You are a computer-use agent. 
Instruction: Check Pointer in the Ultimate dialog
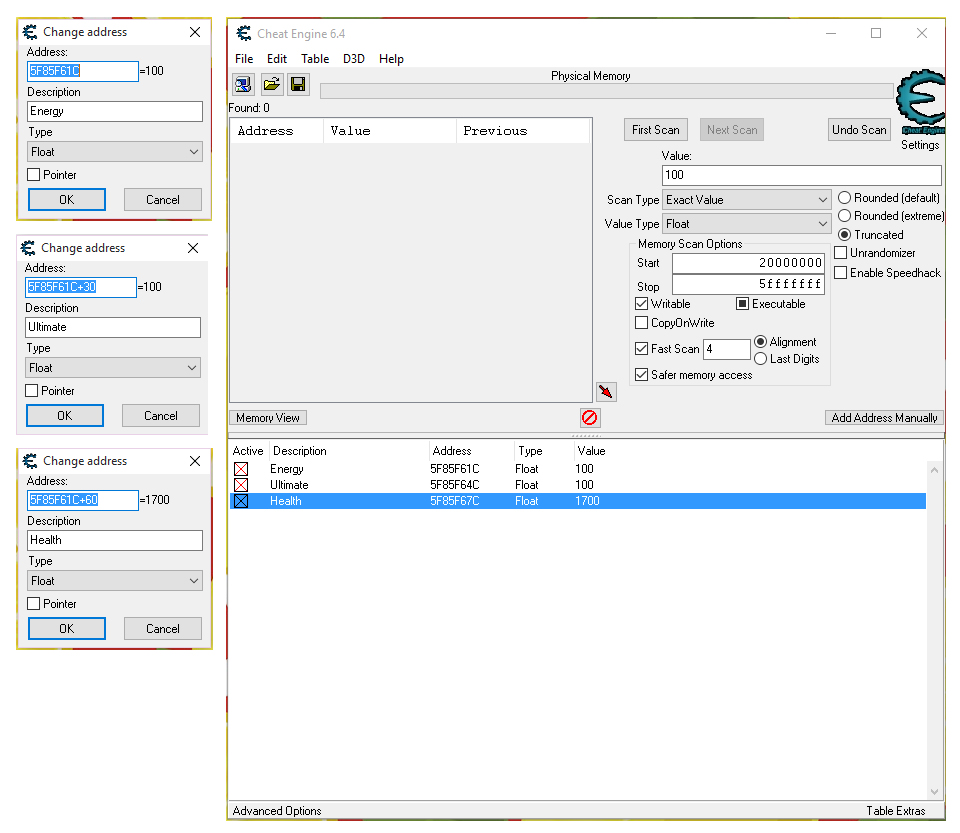(x=32, y=390)
